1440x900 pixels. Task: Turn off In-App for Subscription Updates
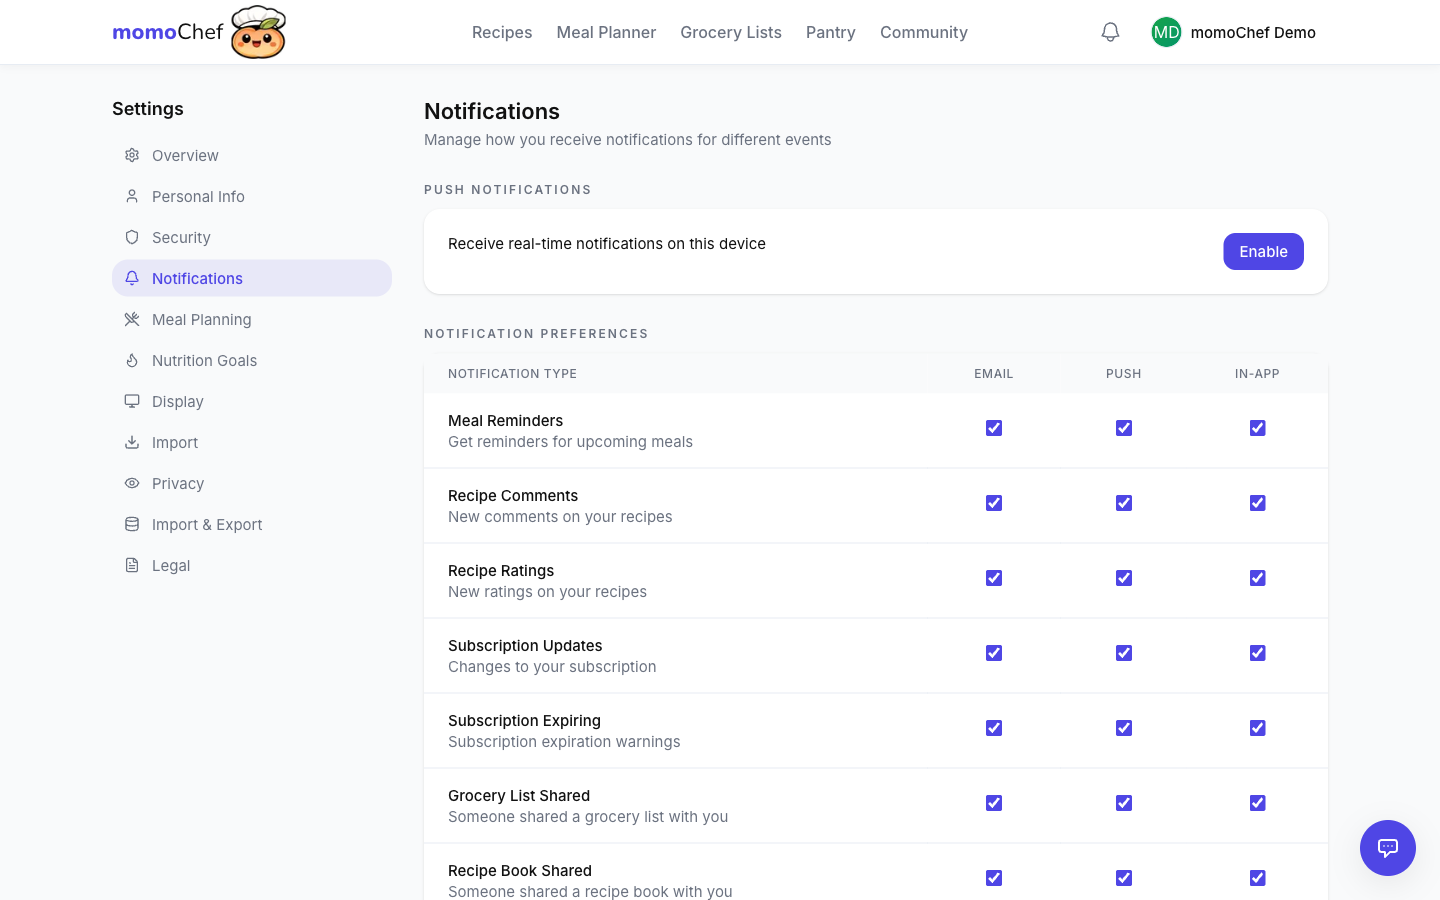point(1258,653)
